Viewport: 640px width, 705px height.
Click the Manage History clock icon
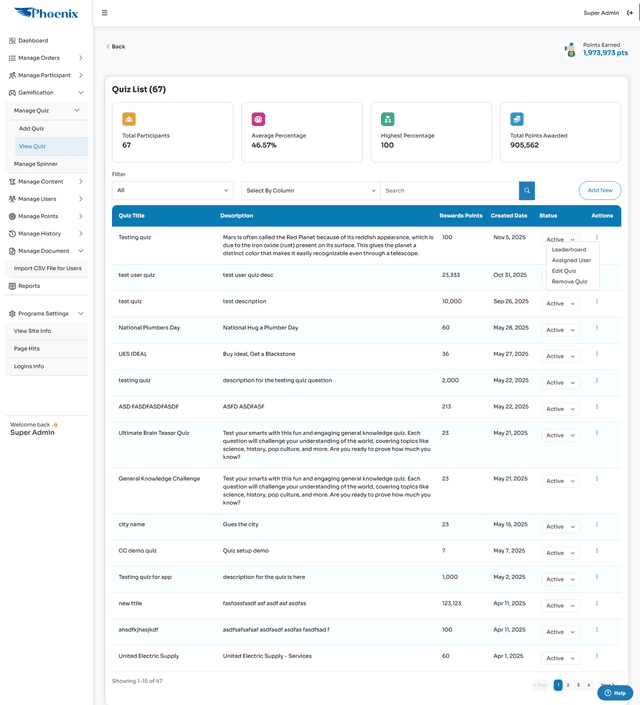(12, 234)
